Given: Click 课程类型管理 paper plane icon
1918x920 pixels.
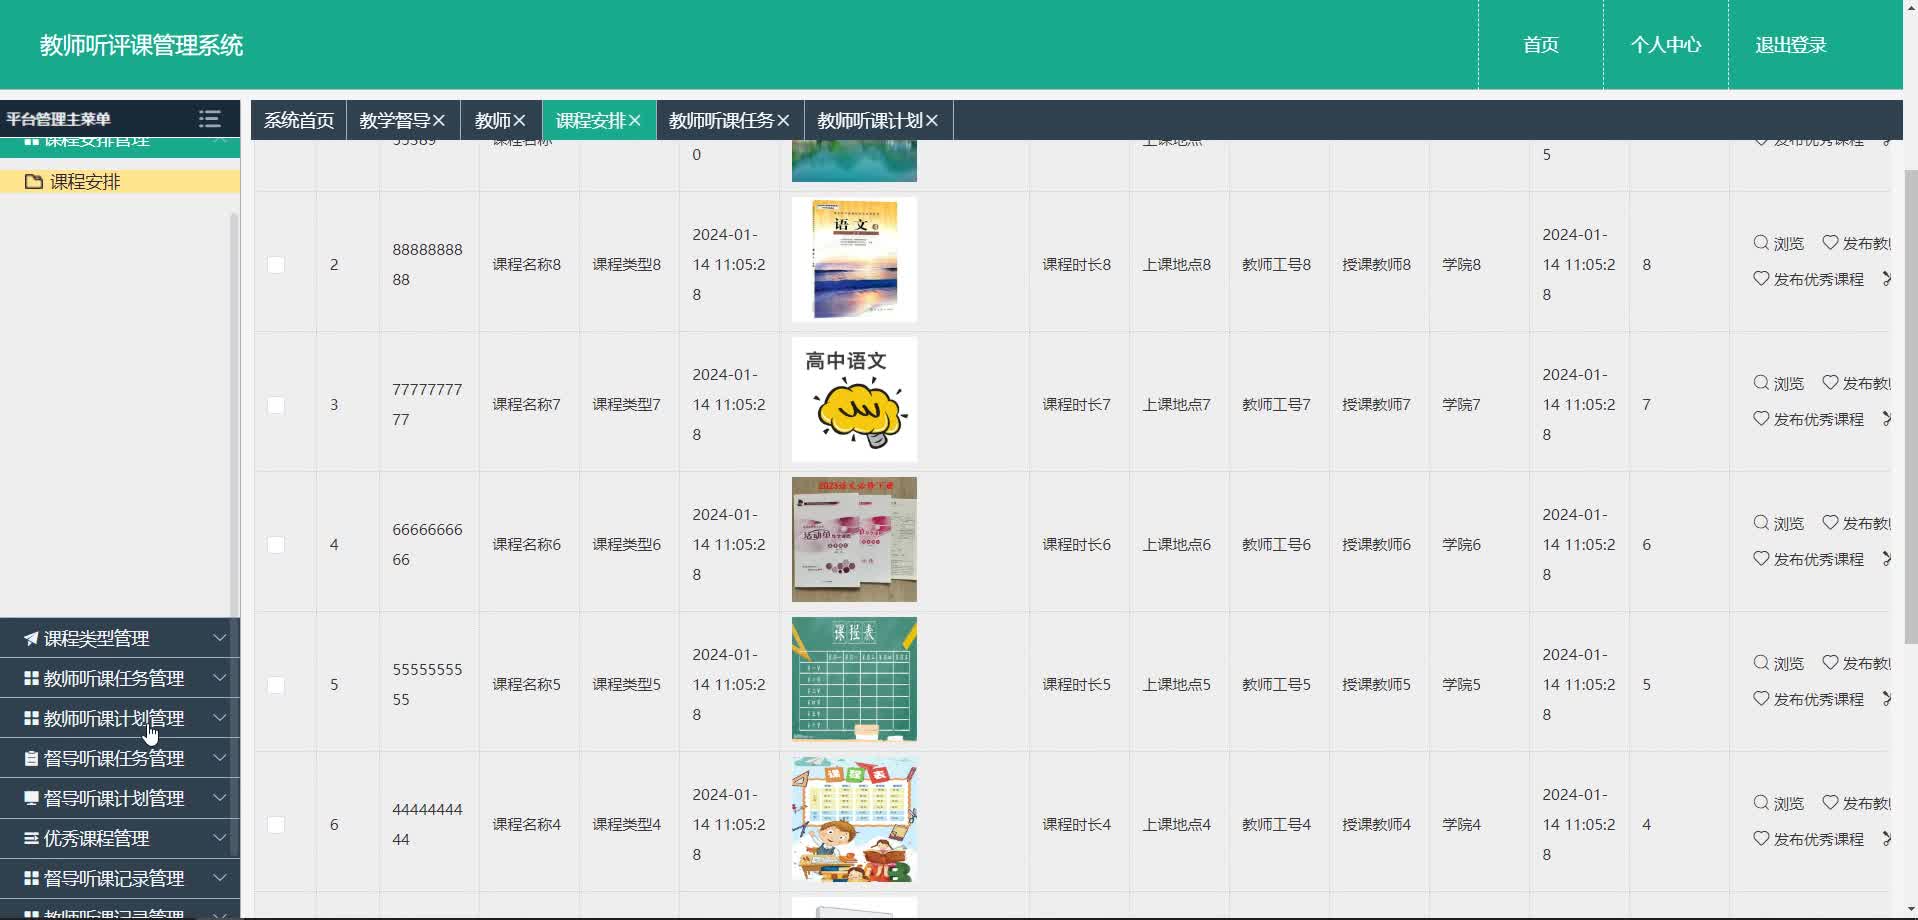Looking at the screenshot, I should pos(31,638).
